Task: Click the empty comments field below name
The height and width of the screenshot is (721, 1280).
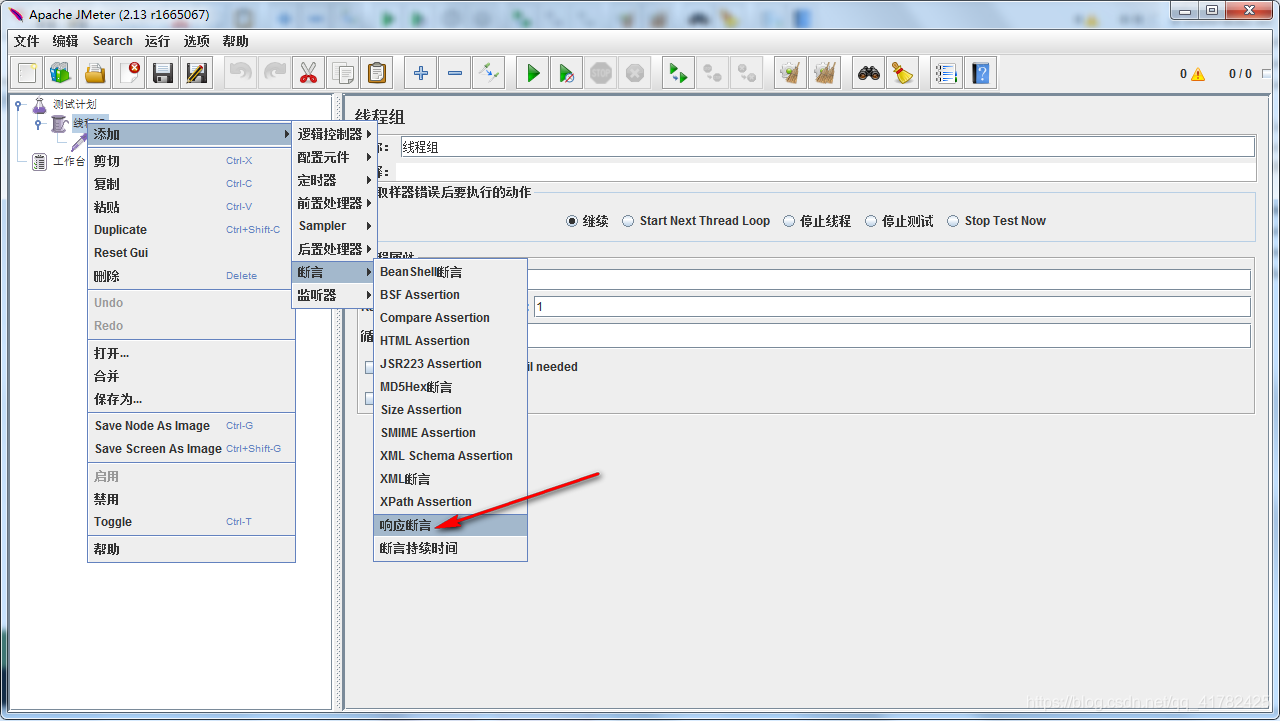Action: (825, 172)
